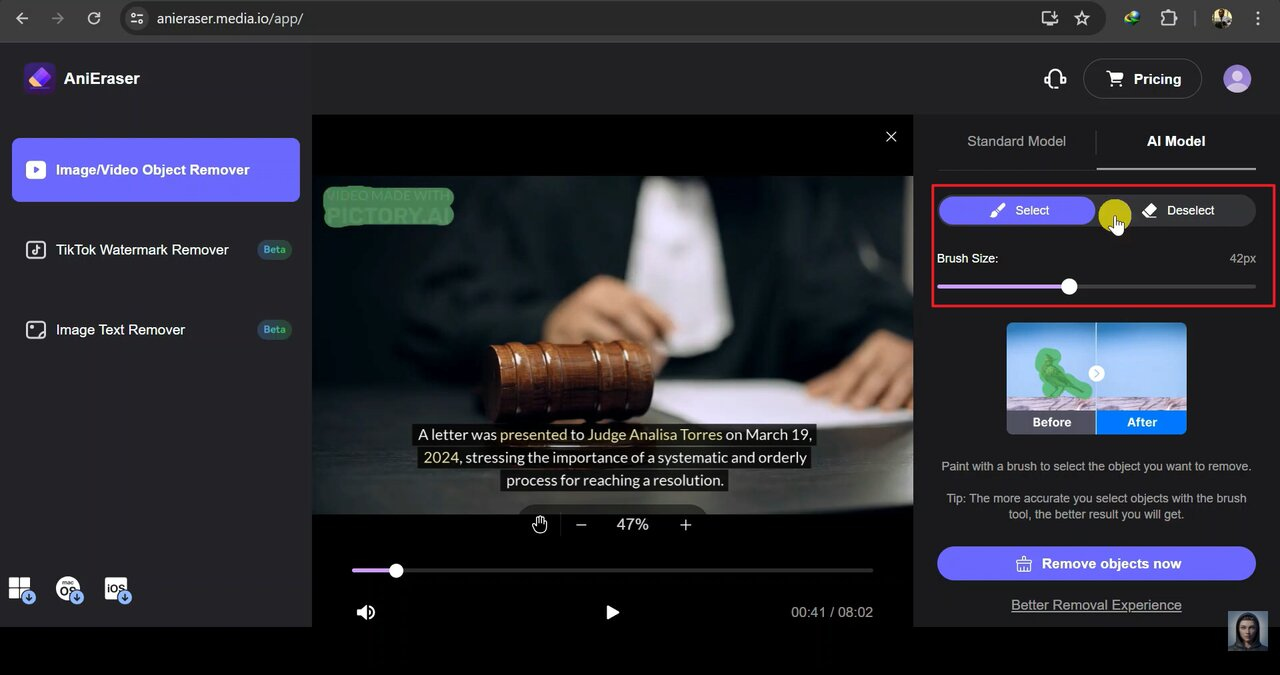Screen dimensions: 1280x675
Task: Select the hand pan tool
Action: point(540,525)
